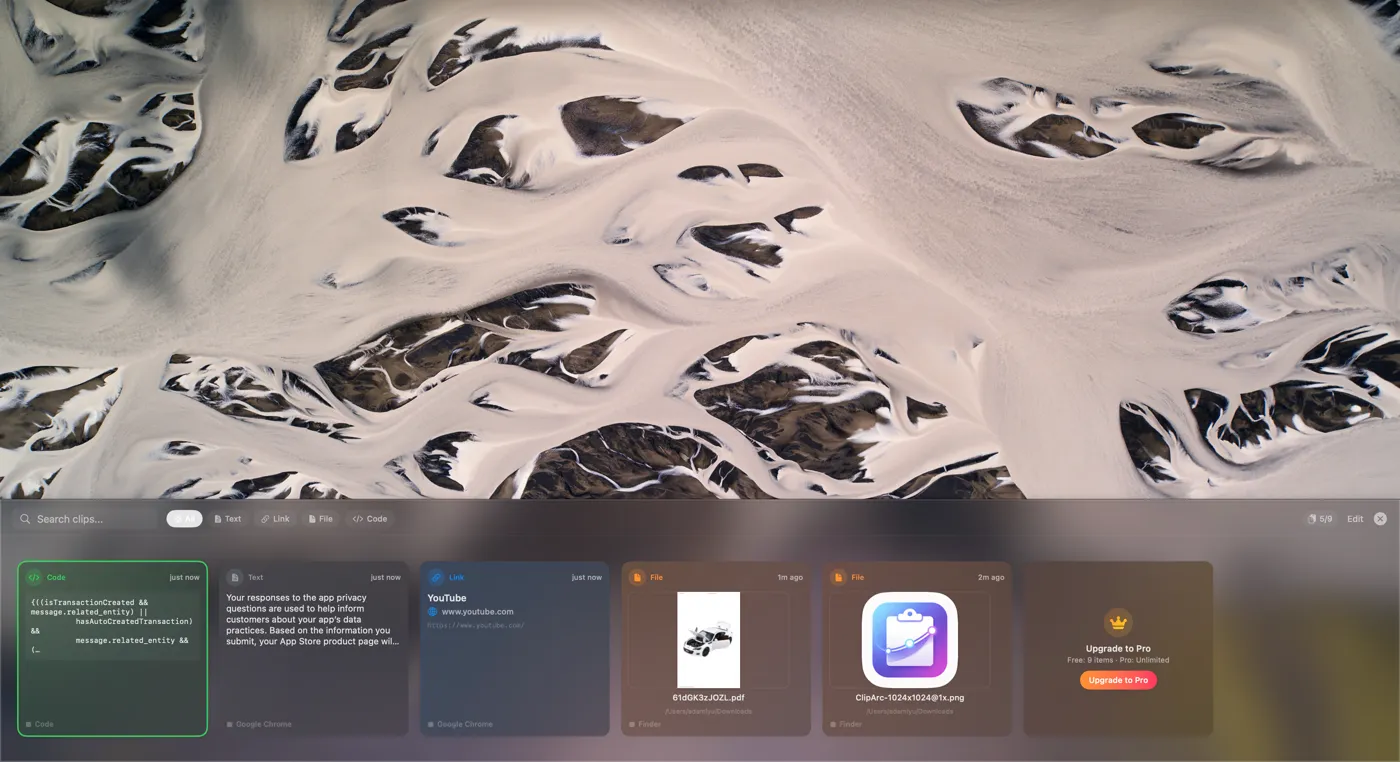Enable the Text filter pill
The image size is (1400, 762).
(228, 518)
